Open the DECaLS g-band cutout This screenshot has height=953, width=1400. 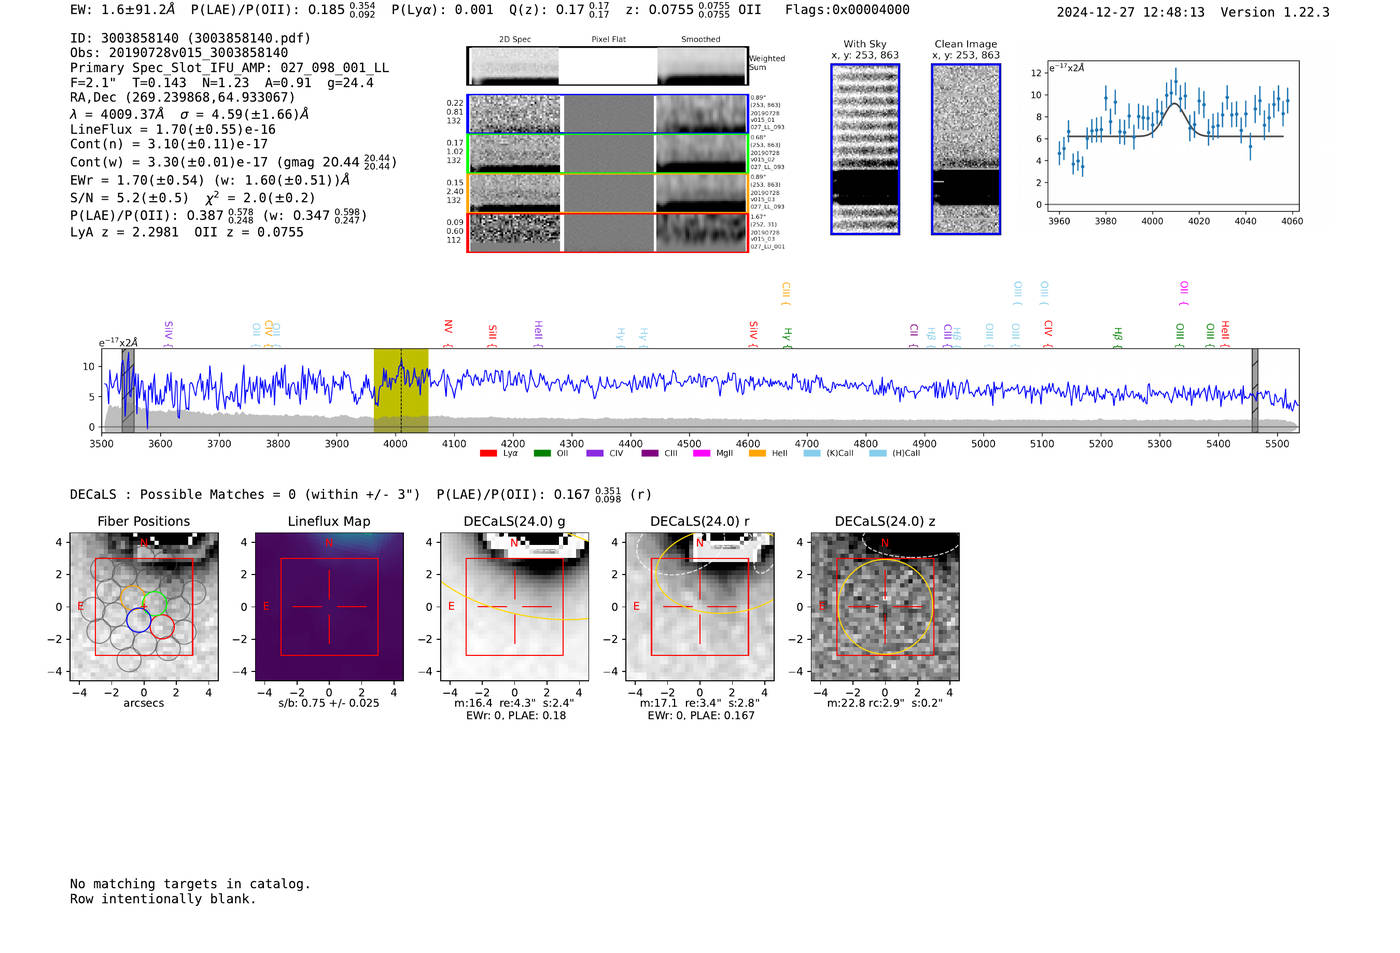point(514,606)
